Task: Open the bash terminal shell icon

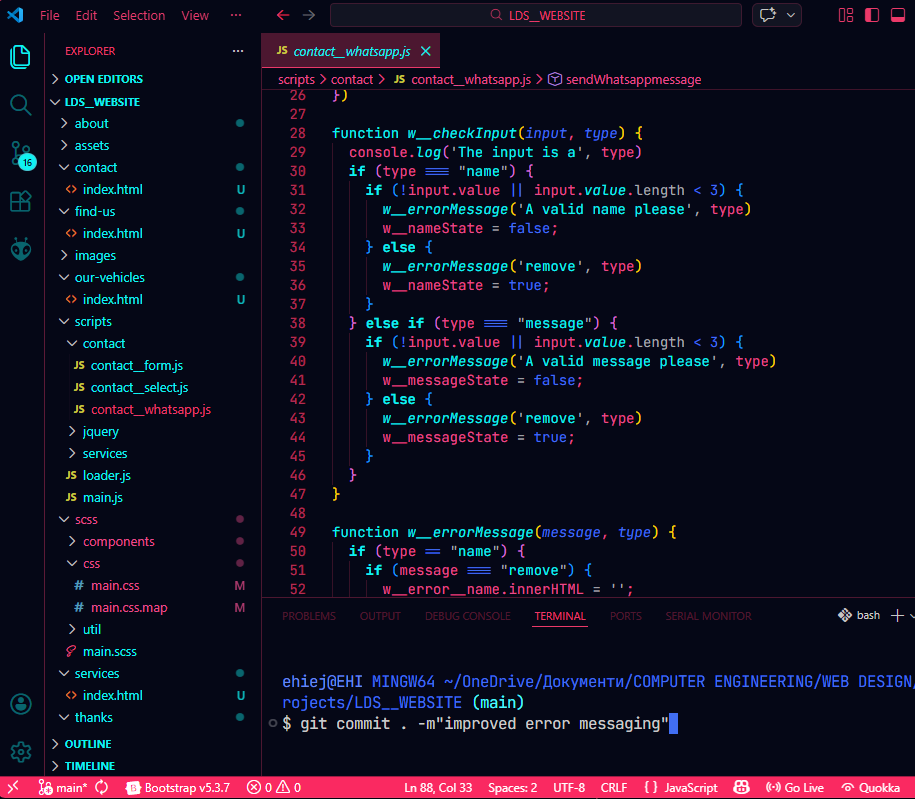Action: [846, 615]
